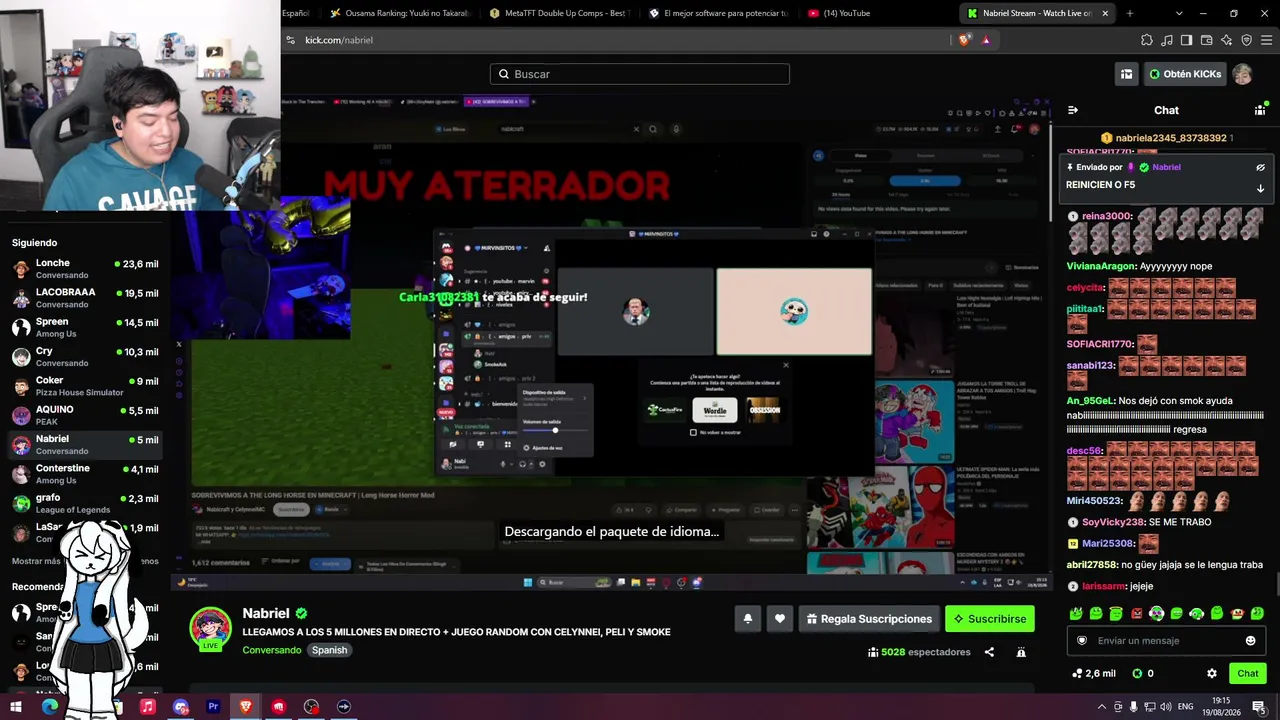Click the Spanish language tag

click(x=329, y=650)
